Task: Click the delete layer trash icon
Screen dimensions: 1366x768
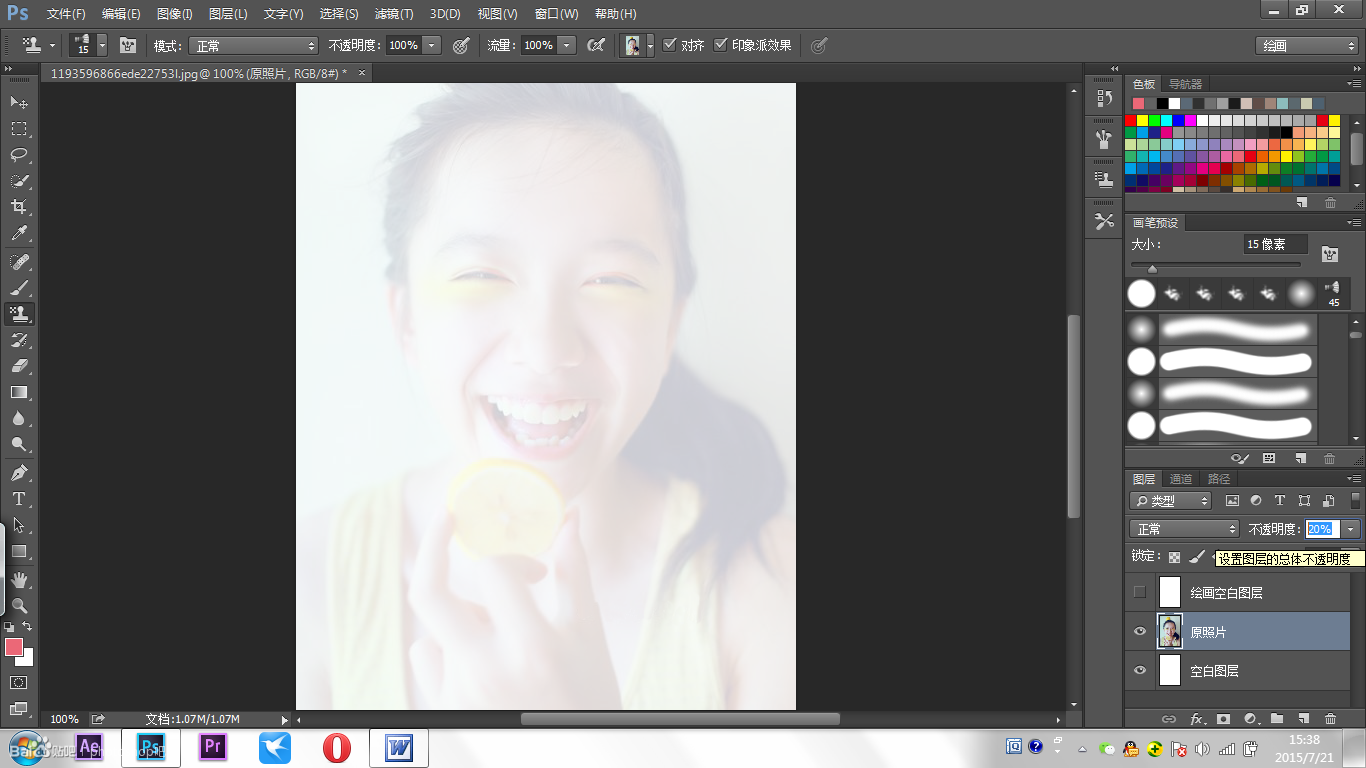Action: [x=1330, y=718]
